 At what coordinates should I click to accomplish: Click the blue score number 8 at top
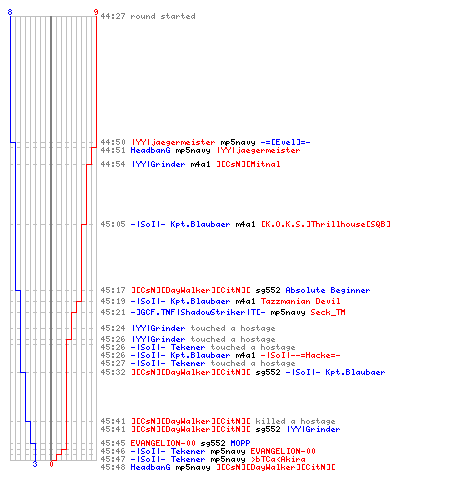pos(10,12)
